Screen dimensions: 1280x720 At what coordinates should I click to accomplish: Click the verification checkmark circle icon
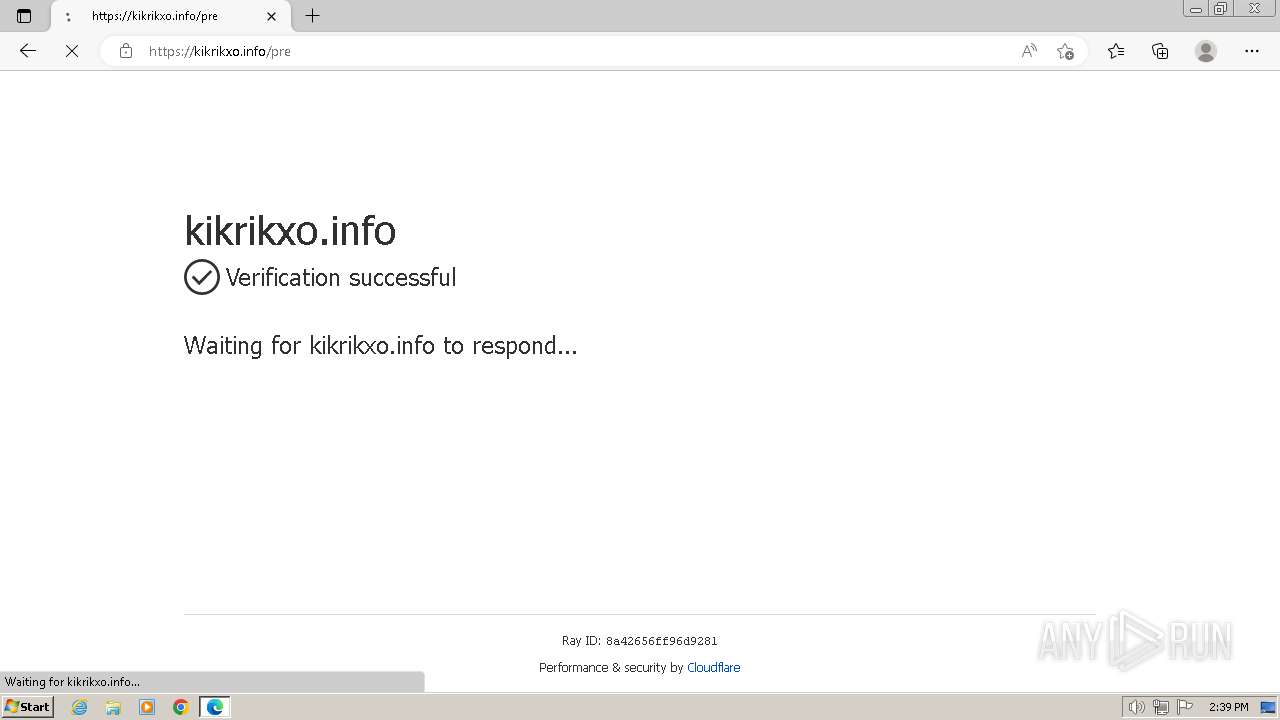coord(202,277)
